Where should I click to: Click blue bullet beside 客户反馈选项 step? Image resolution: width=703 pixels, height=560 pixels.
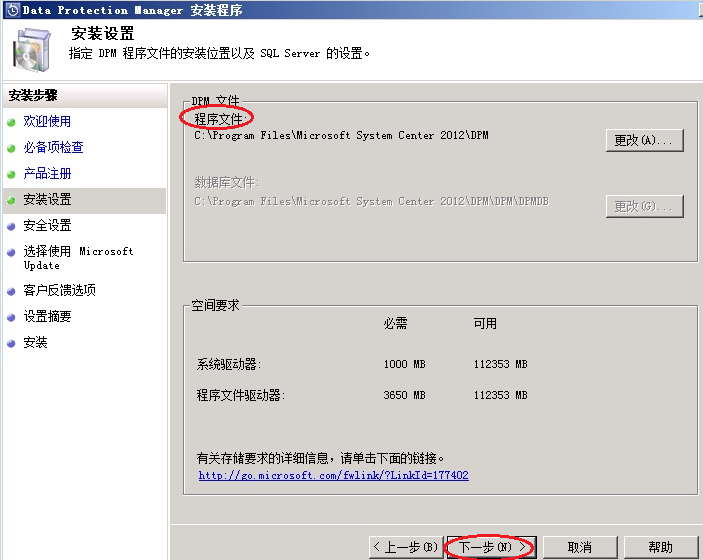click(x=11, y=291)
